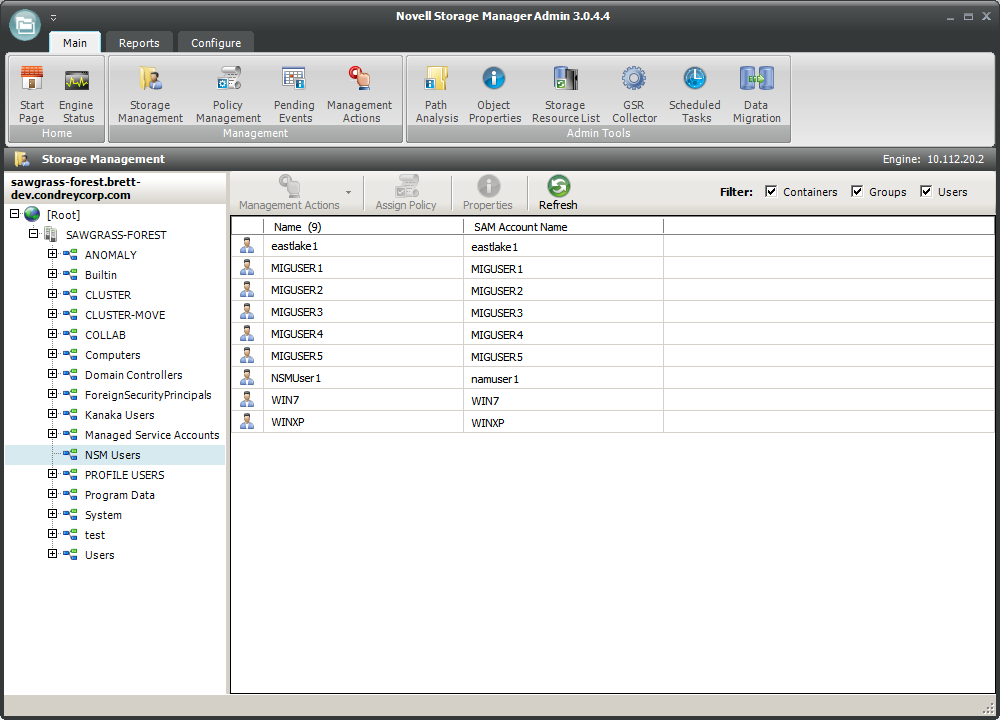Screen dimensions: 1000x720
Task: Open the Management Actions dropdown arrow
Action: [348, 193]
